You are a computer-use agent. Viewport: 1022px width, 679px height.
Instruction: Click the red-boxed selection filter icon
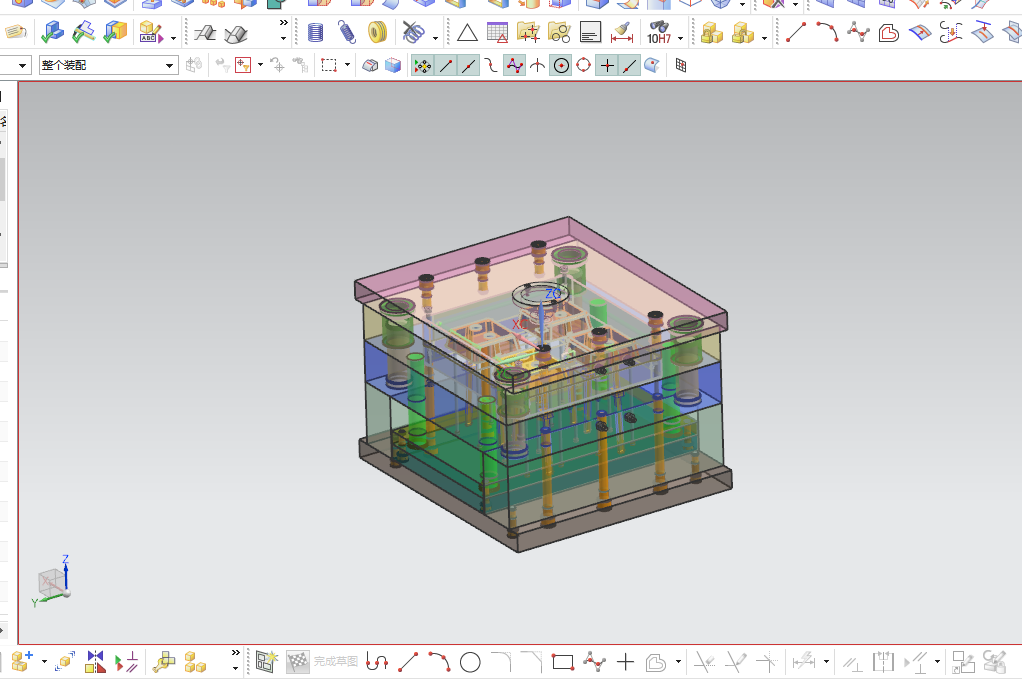coord(243,65)
